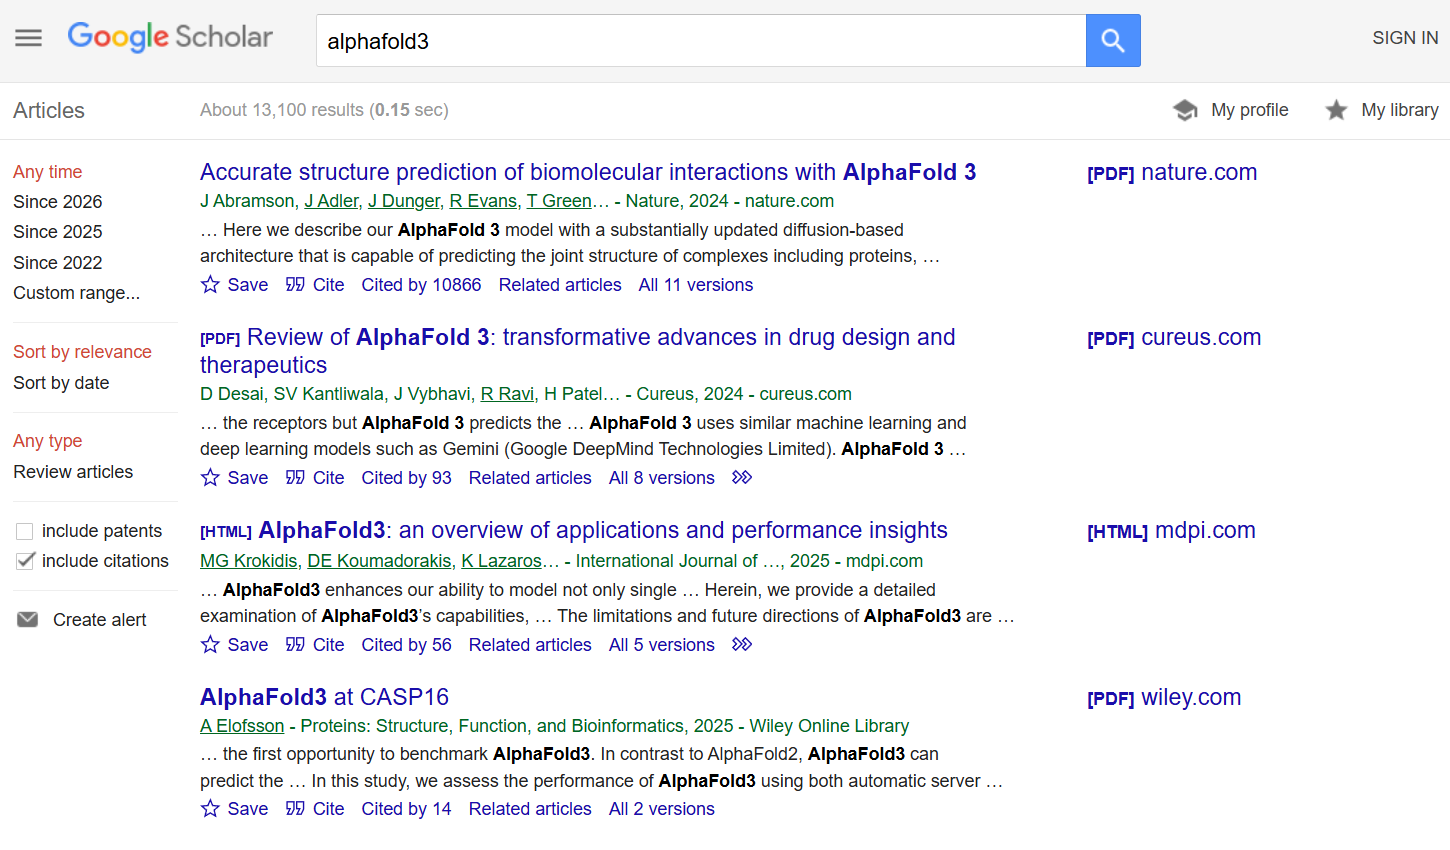The width and height of the screenshot is (1450, 850).
Task: Expand more options for MDPI overview result
Action: pyautogui.click(x=741, y=645)
